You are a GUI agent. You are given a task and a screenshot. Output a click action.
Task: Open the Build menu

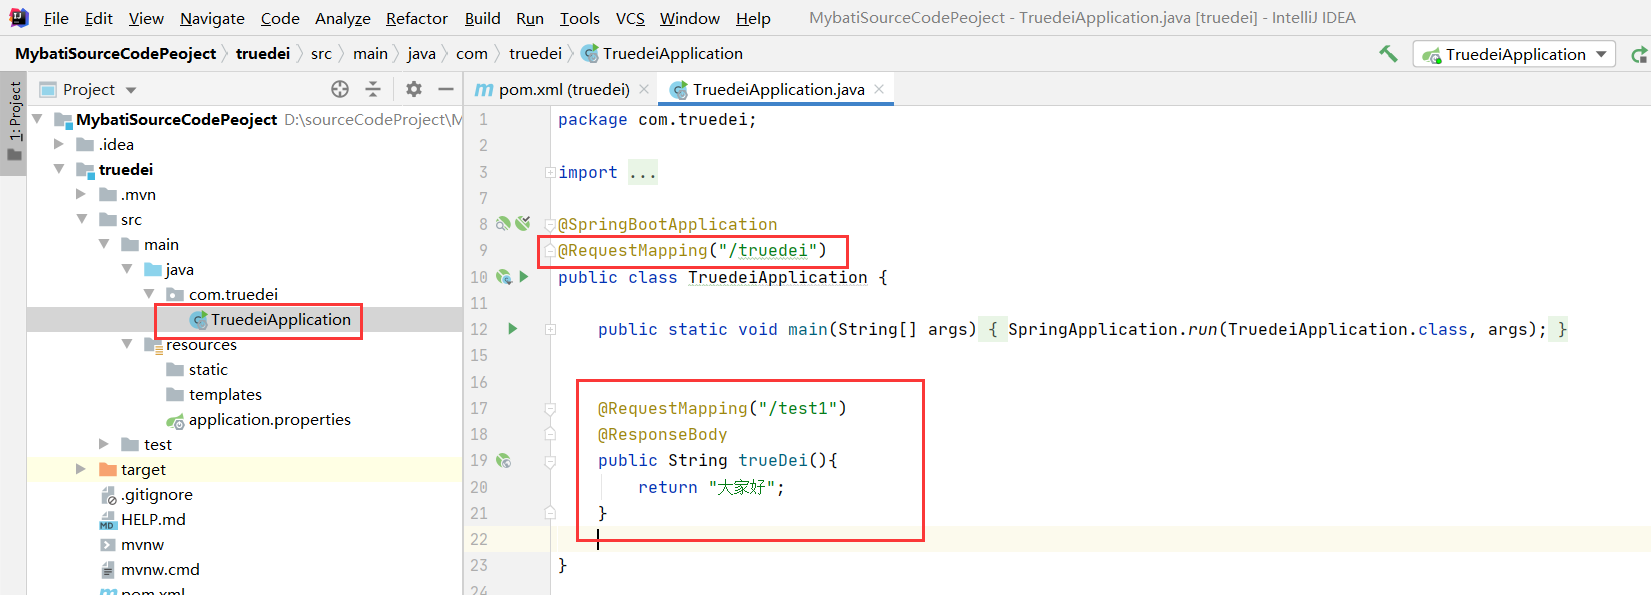point(483,18)
